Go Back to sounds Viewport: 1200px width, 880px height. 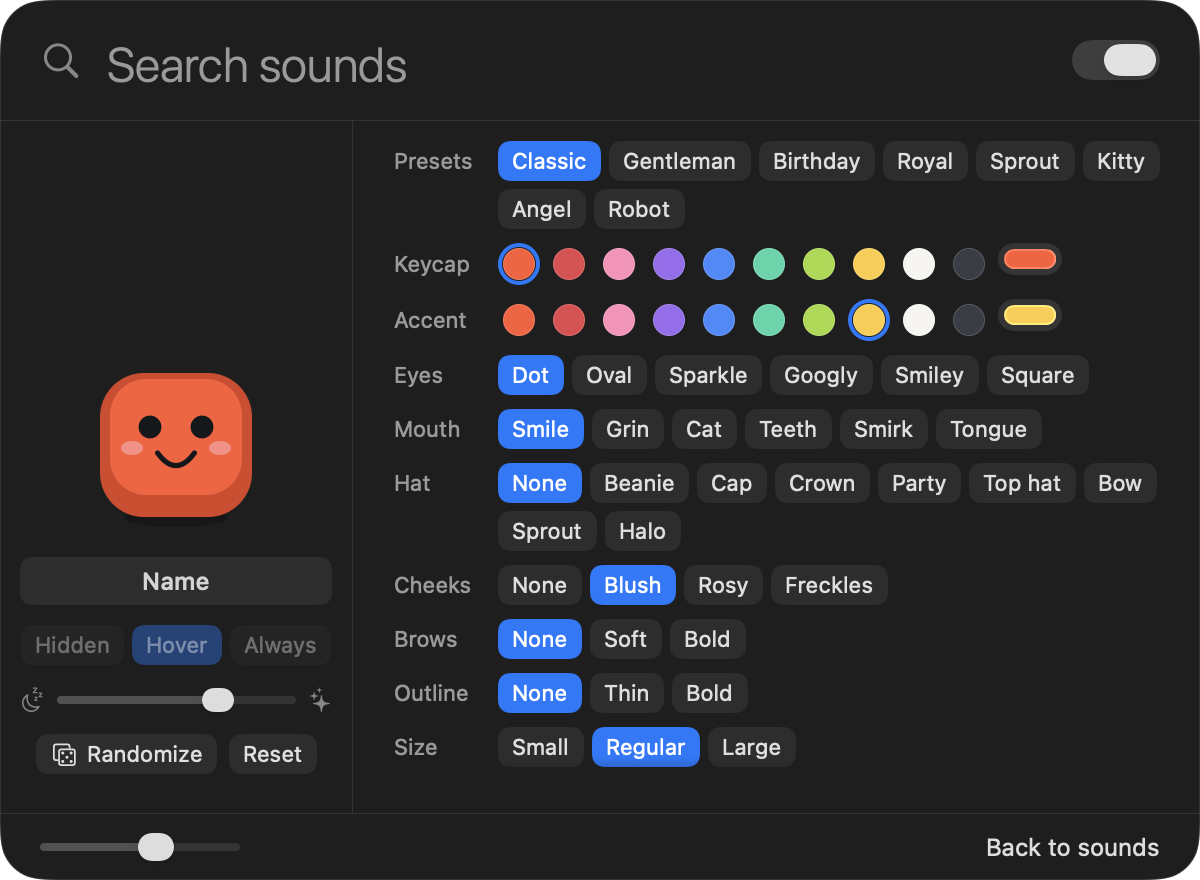click(1072, 847)
